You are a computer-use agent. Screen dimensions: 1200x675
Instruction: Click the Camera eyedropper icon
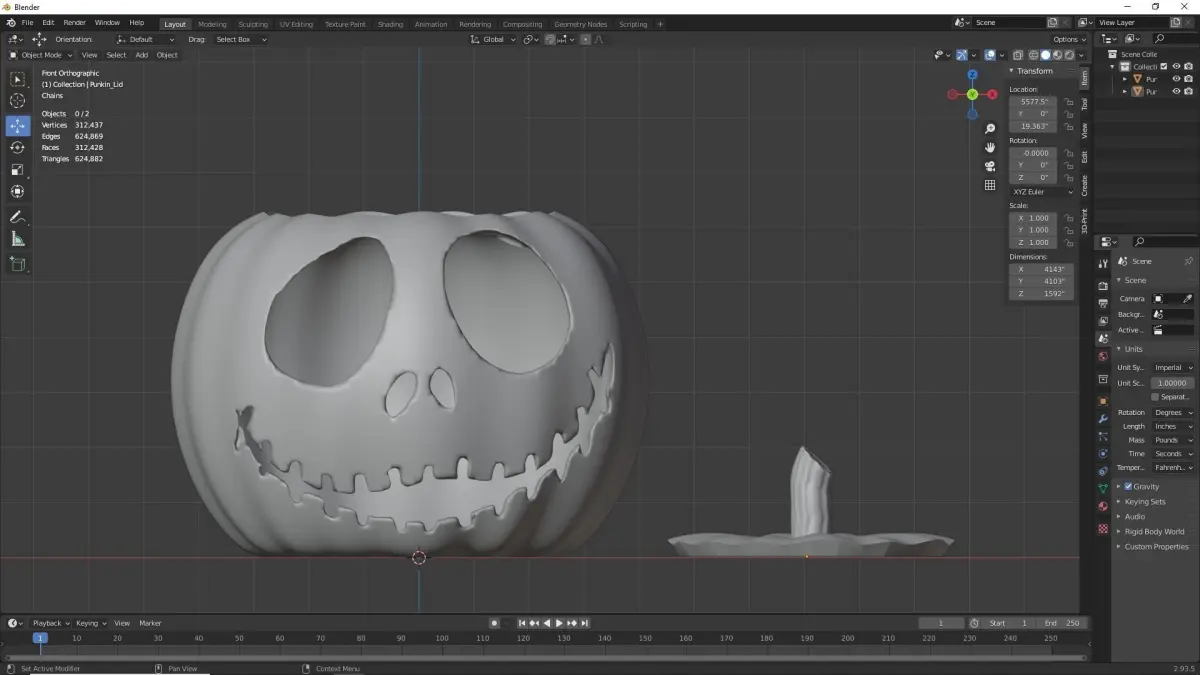[1187, 298]
